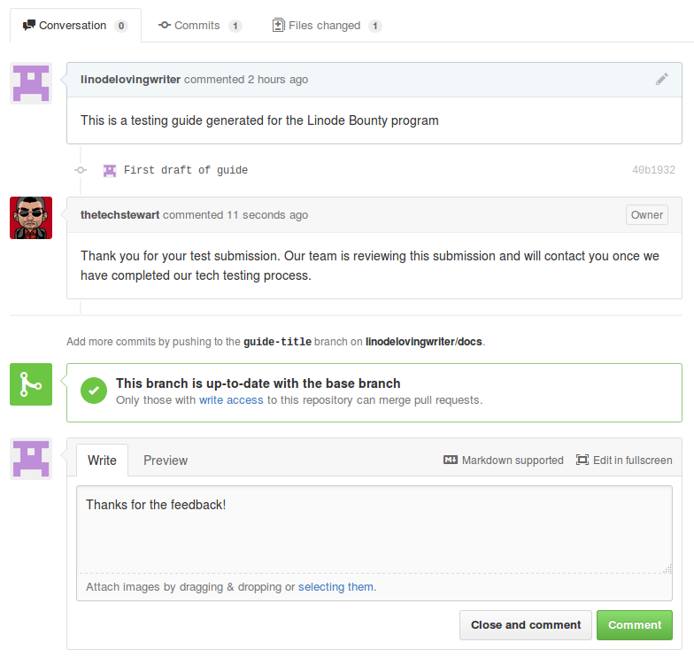Click the green merge branch icon
Viewport: 694px width, 658px height.
click(x=31, y=385)
